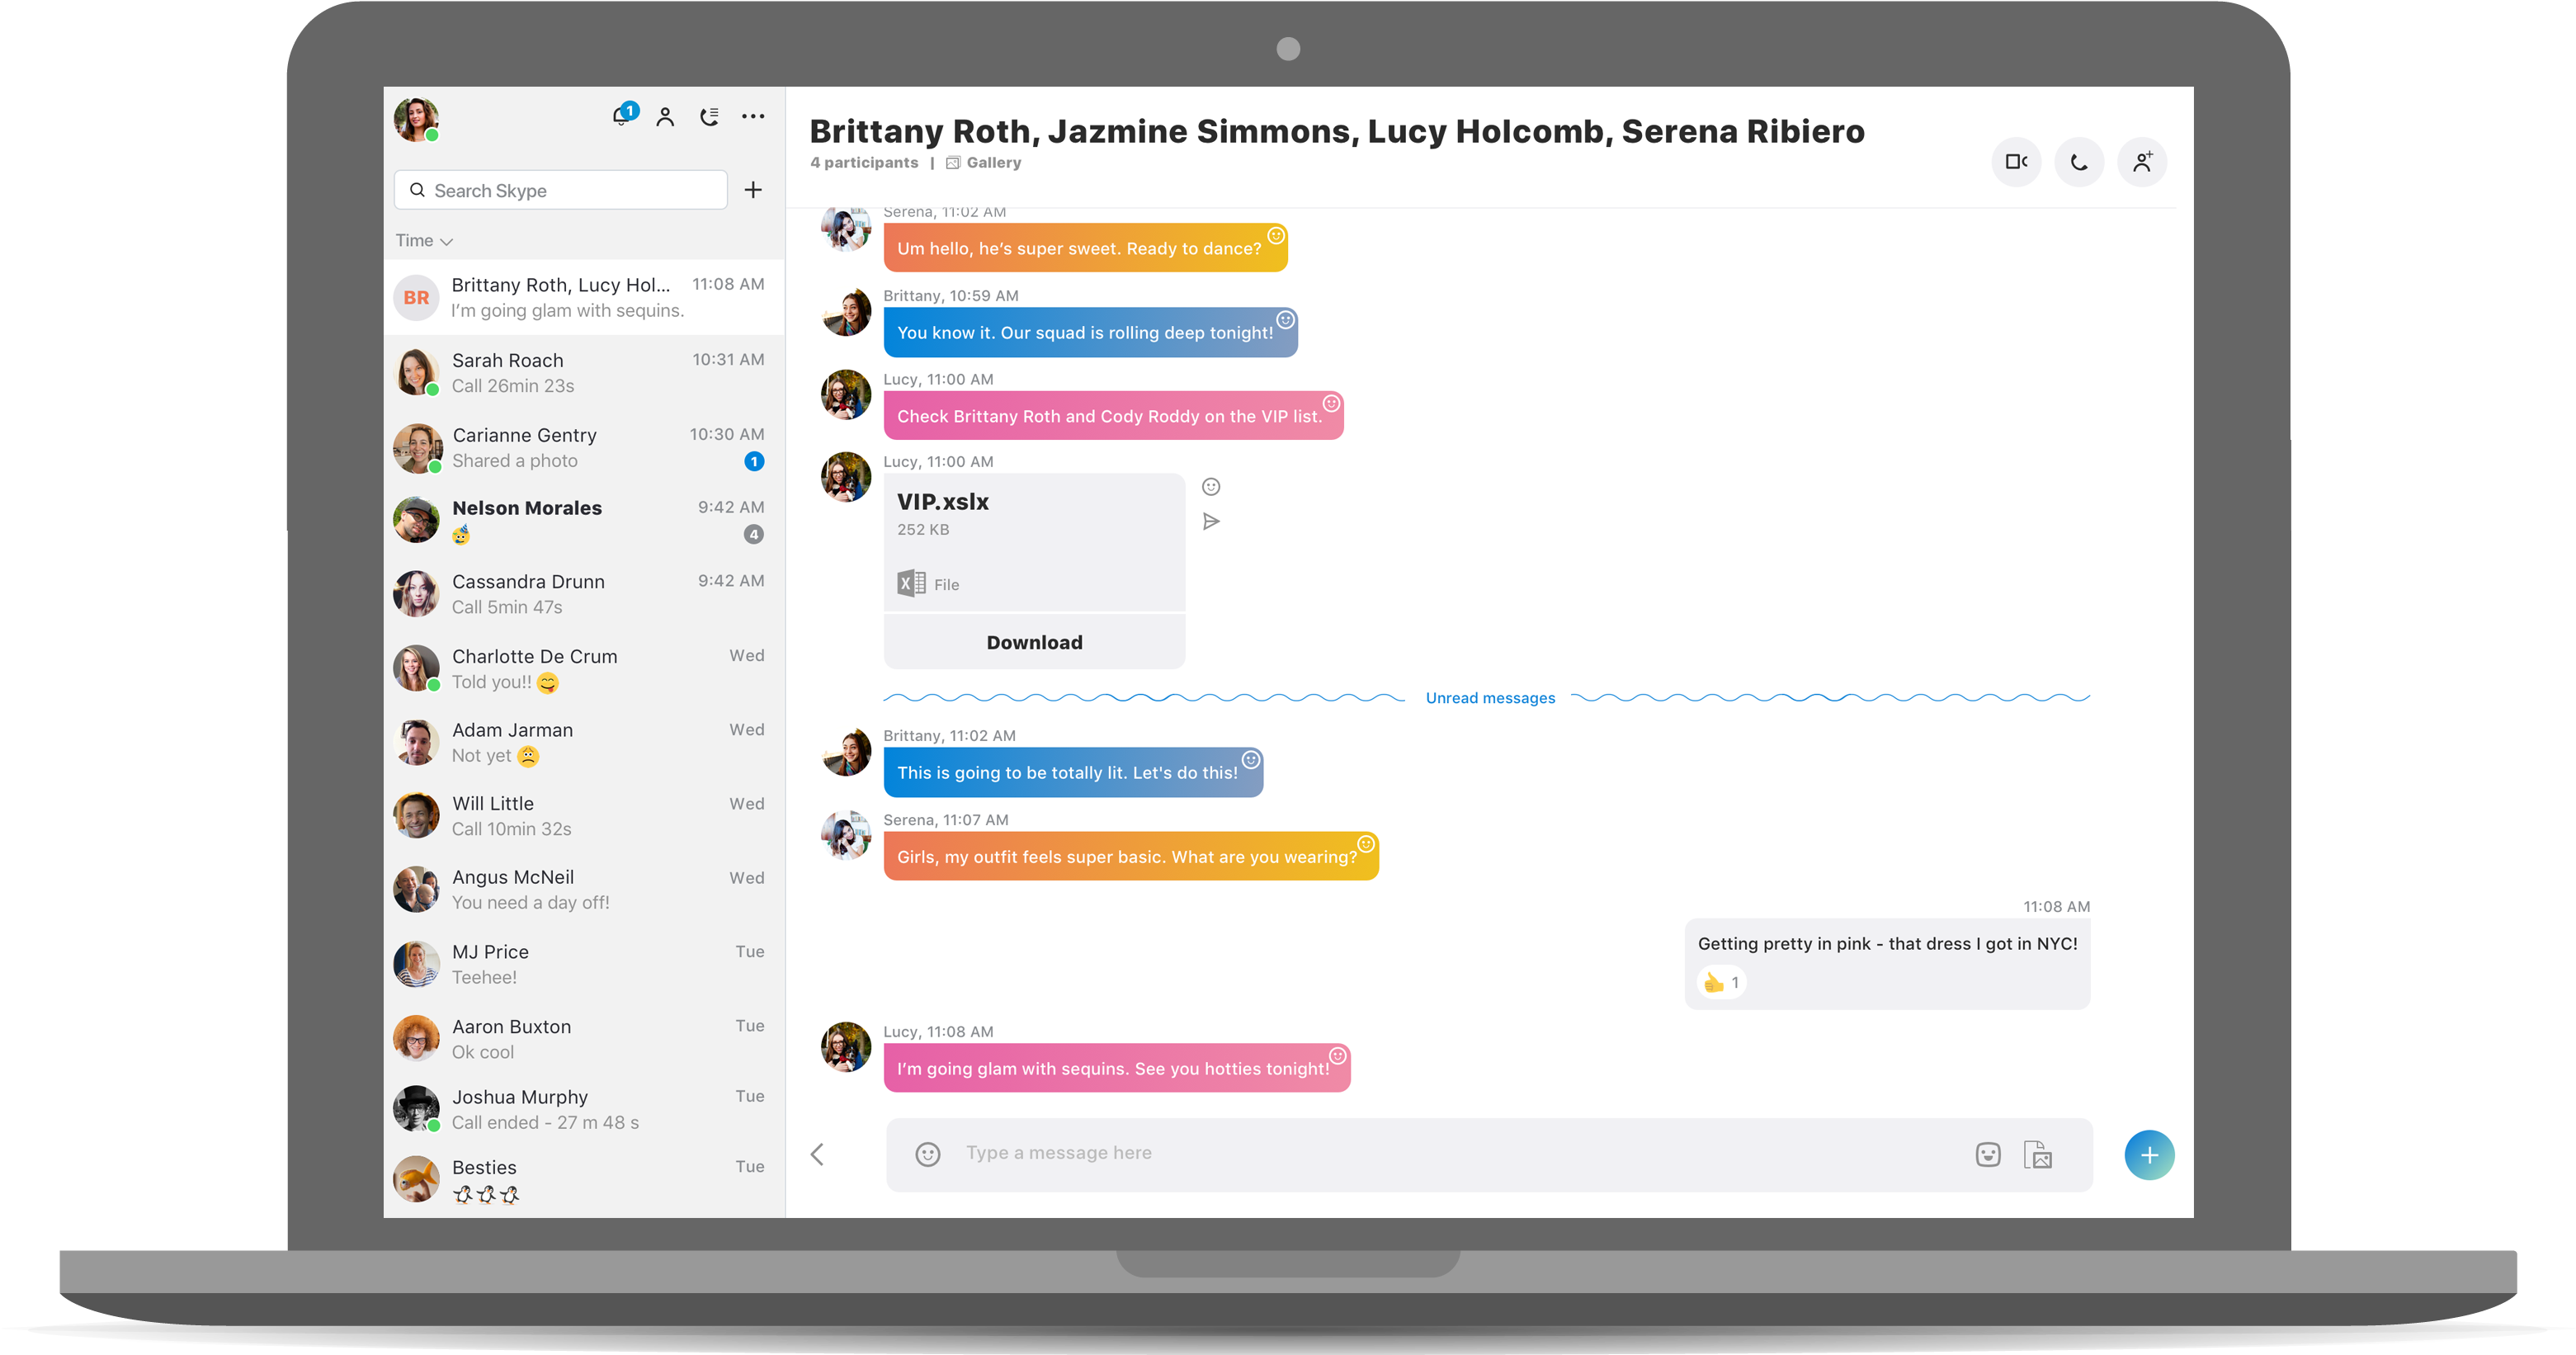Screen dimensions: 2576x1355
Task: Open the contacts list icon
Action: (x=665, y=117)
